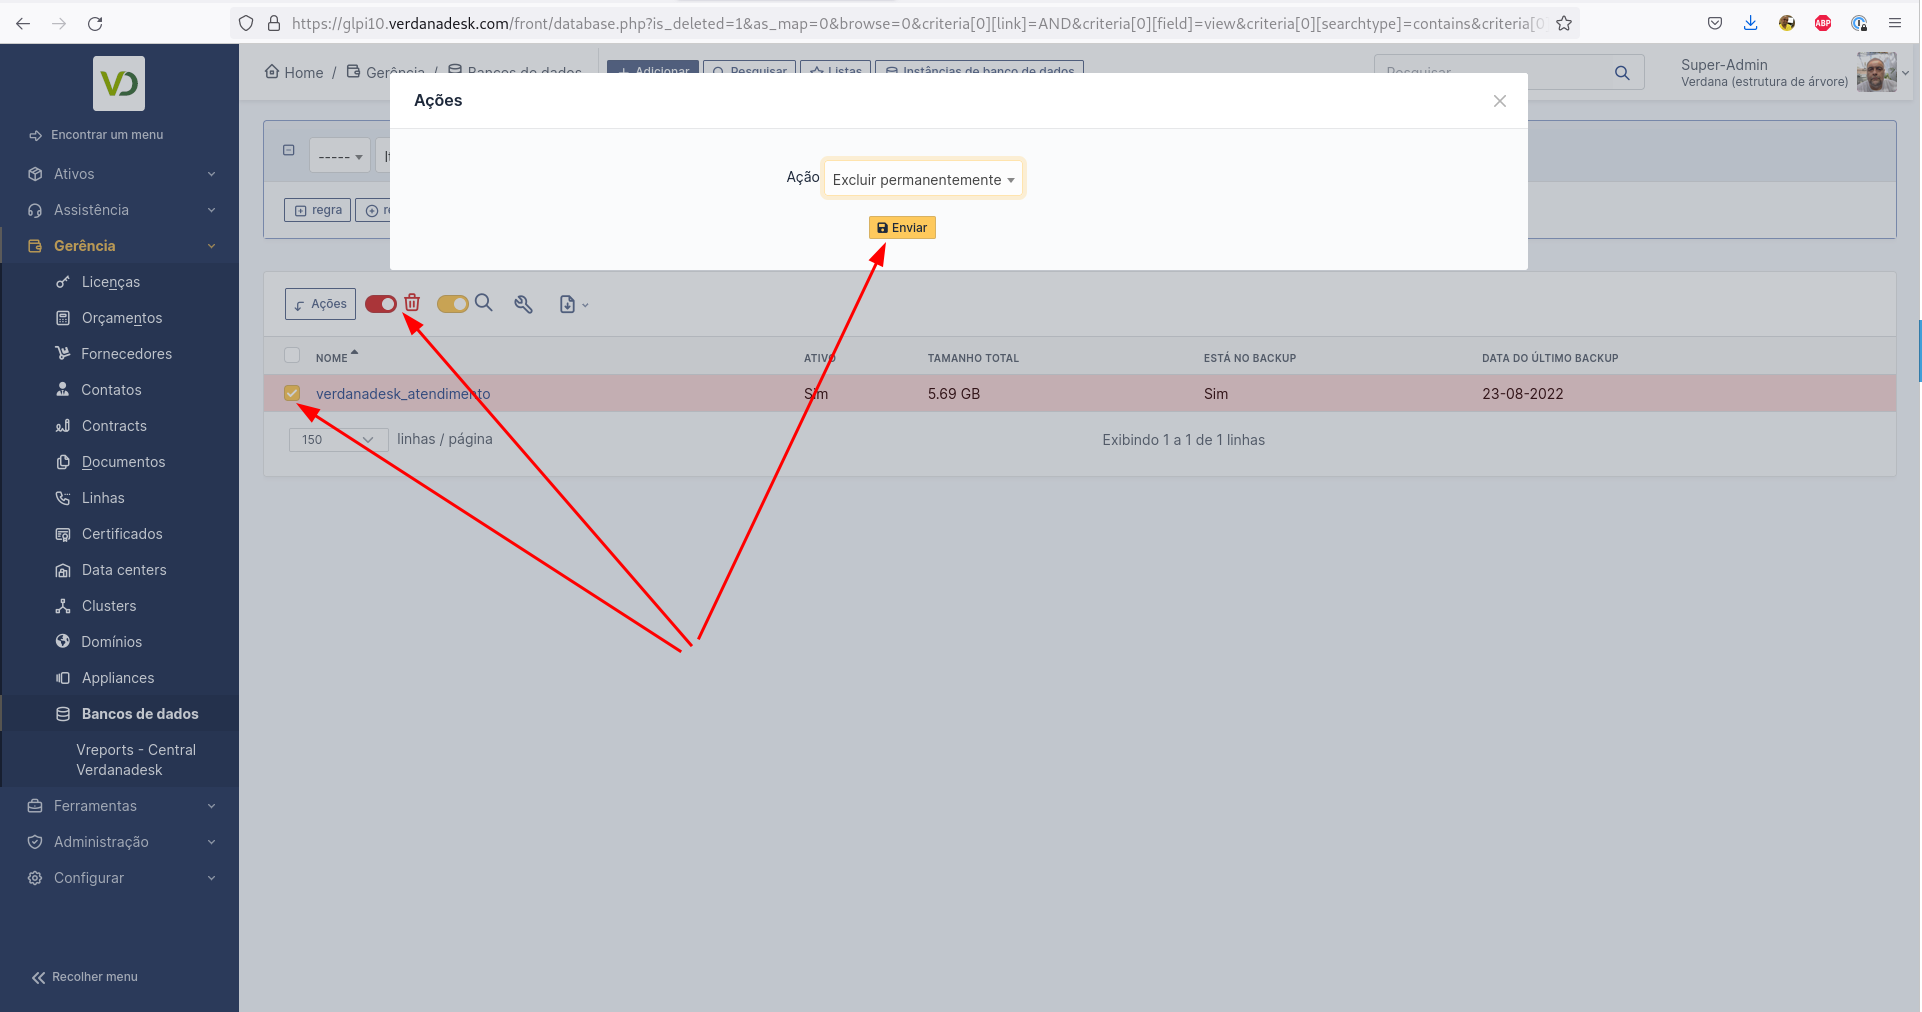Select Domínios in Gerência menu
Image resolution: width=1922 pixels, height=1012 pixels.
(112, 641)
